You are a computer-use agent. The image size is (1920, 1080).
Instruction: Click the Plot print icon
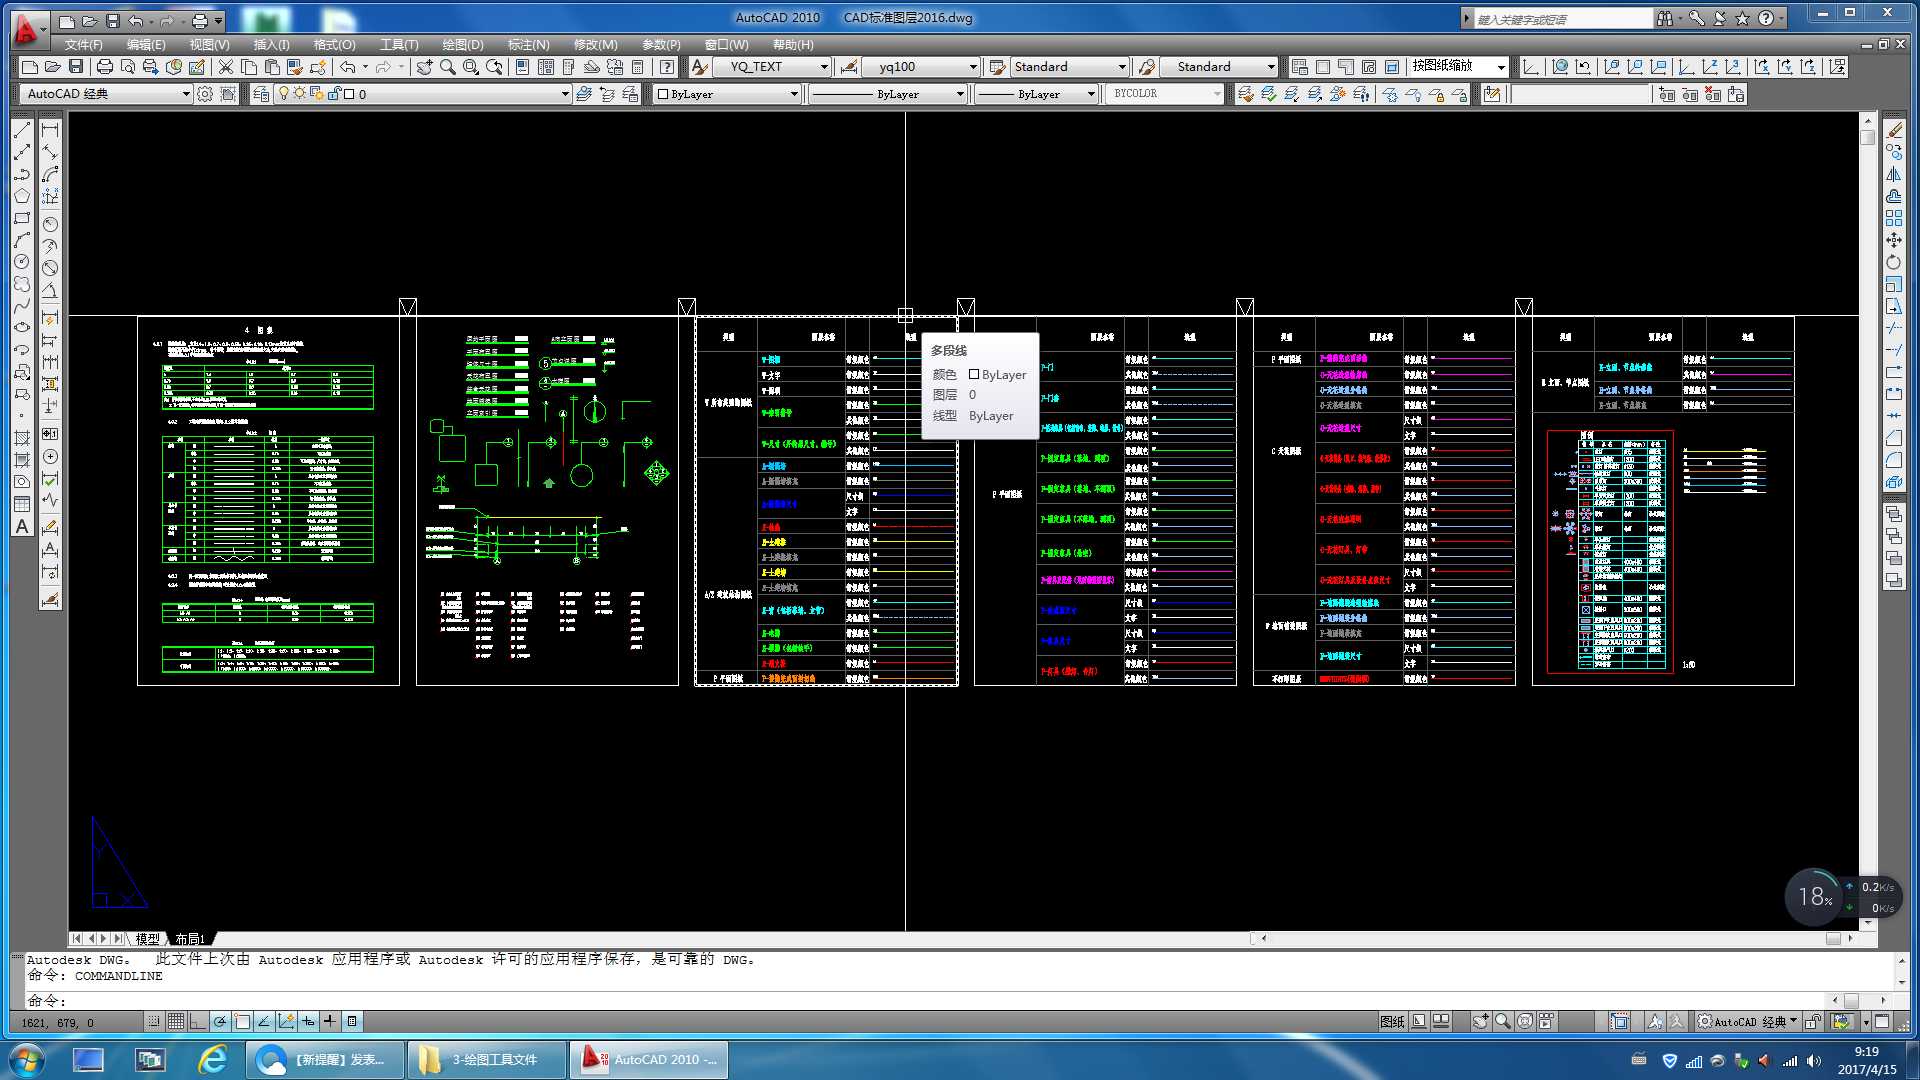pyautogui.click(x=104, y=67)
